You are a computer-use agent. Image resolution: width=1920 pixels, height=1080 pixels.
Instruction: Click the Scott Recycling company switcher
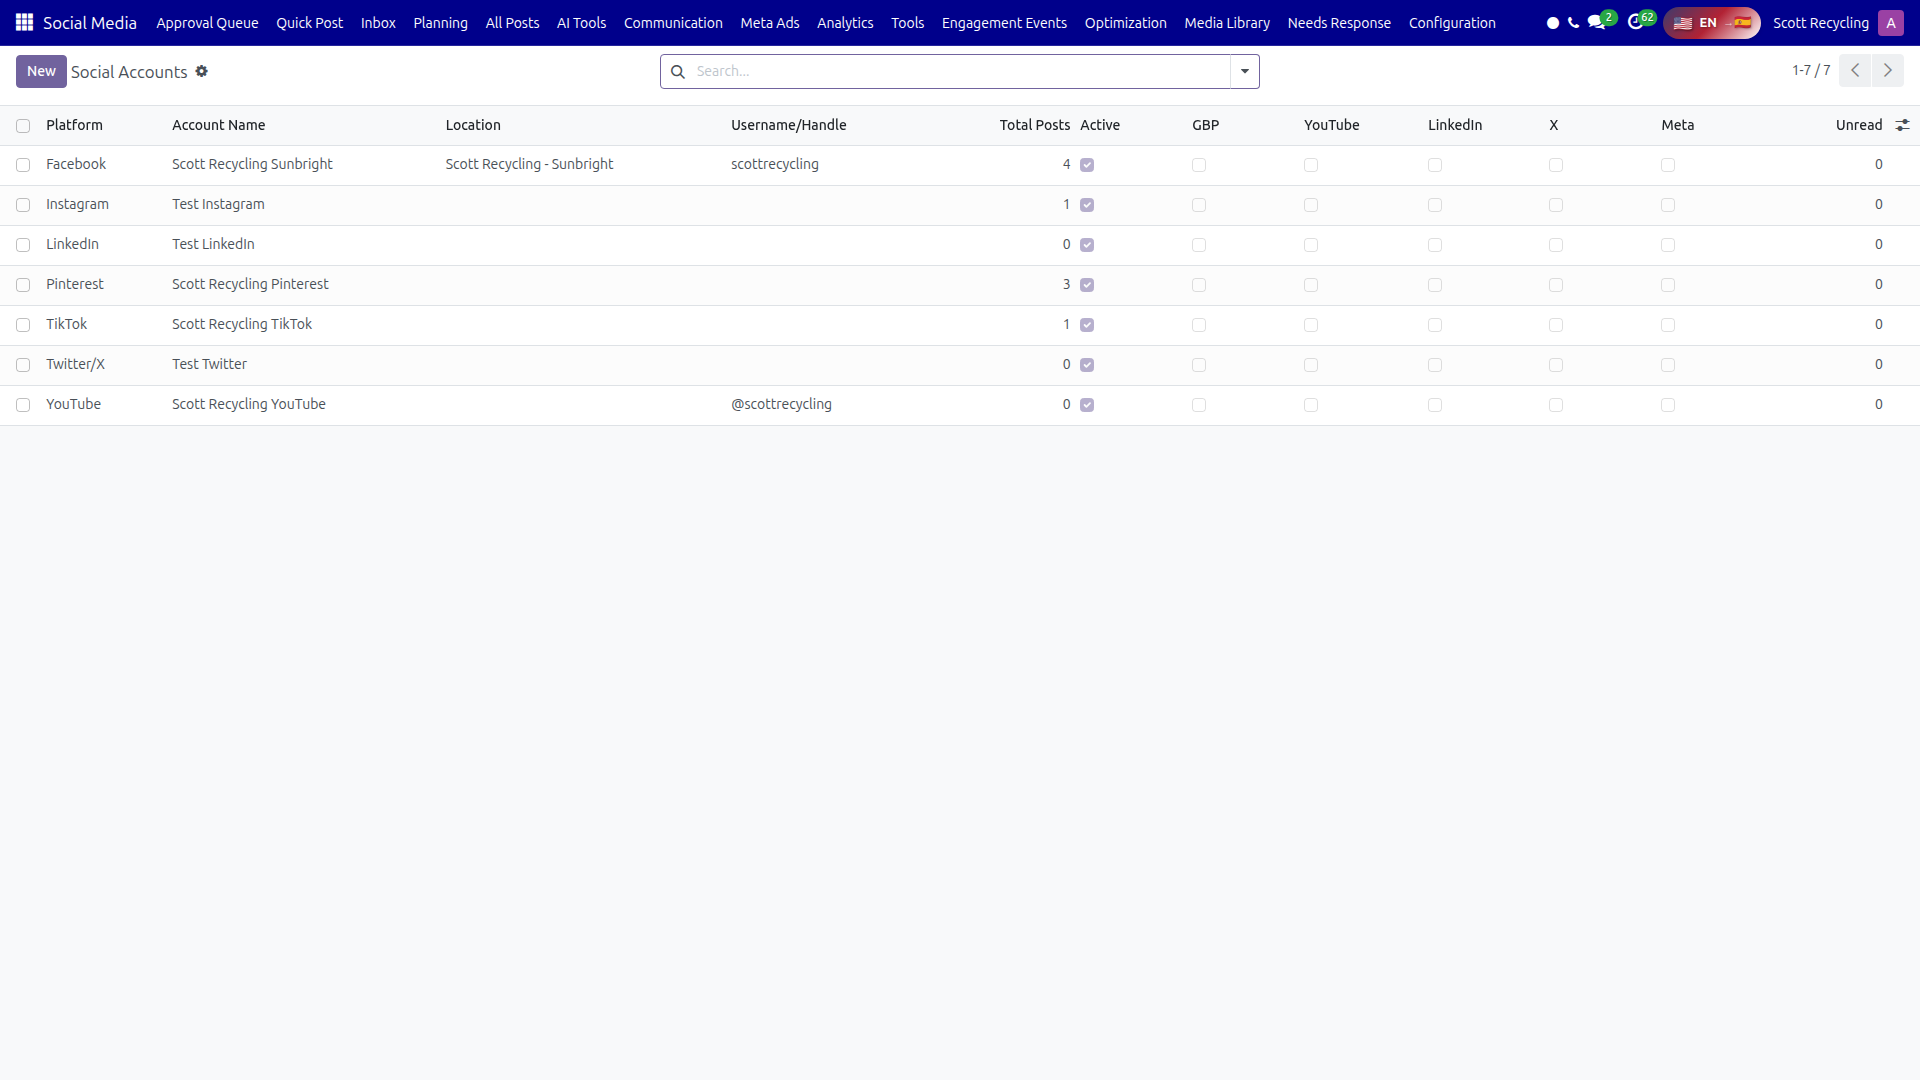1821,23
